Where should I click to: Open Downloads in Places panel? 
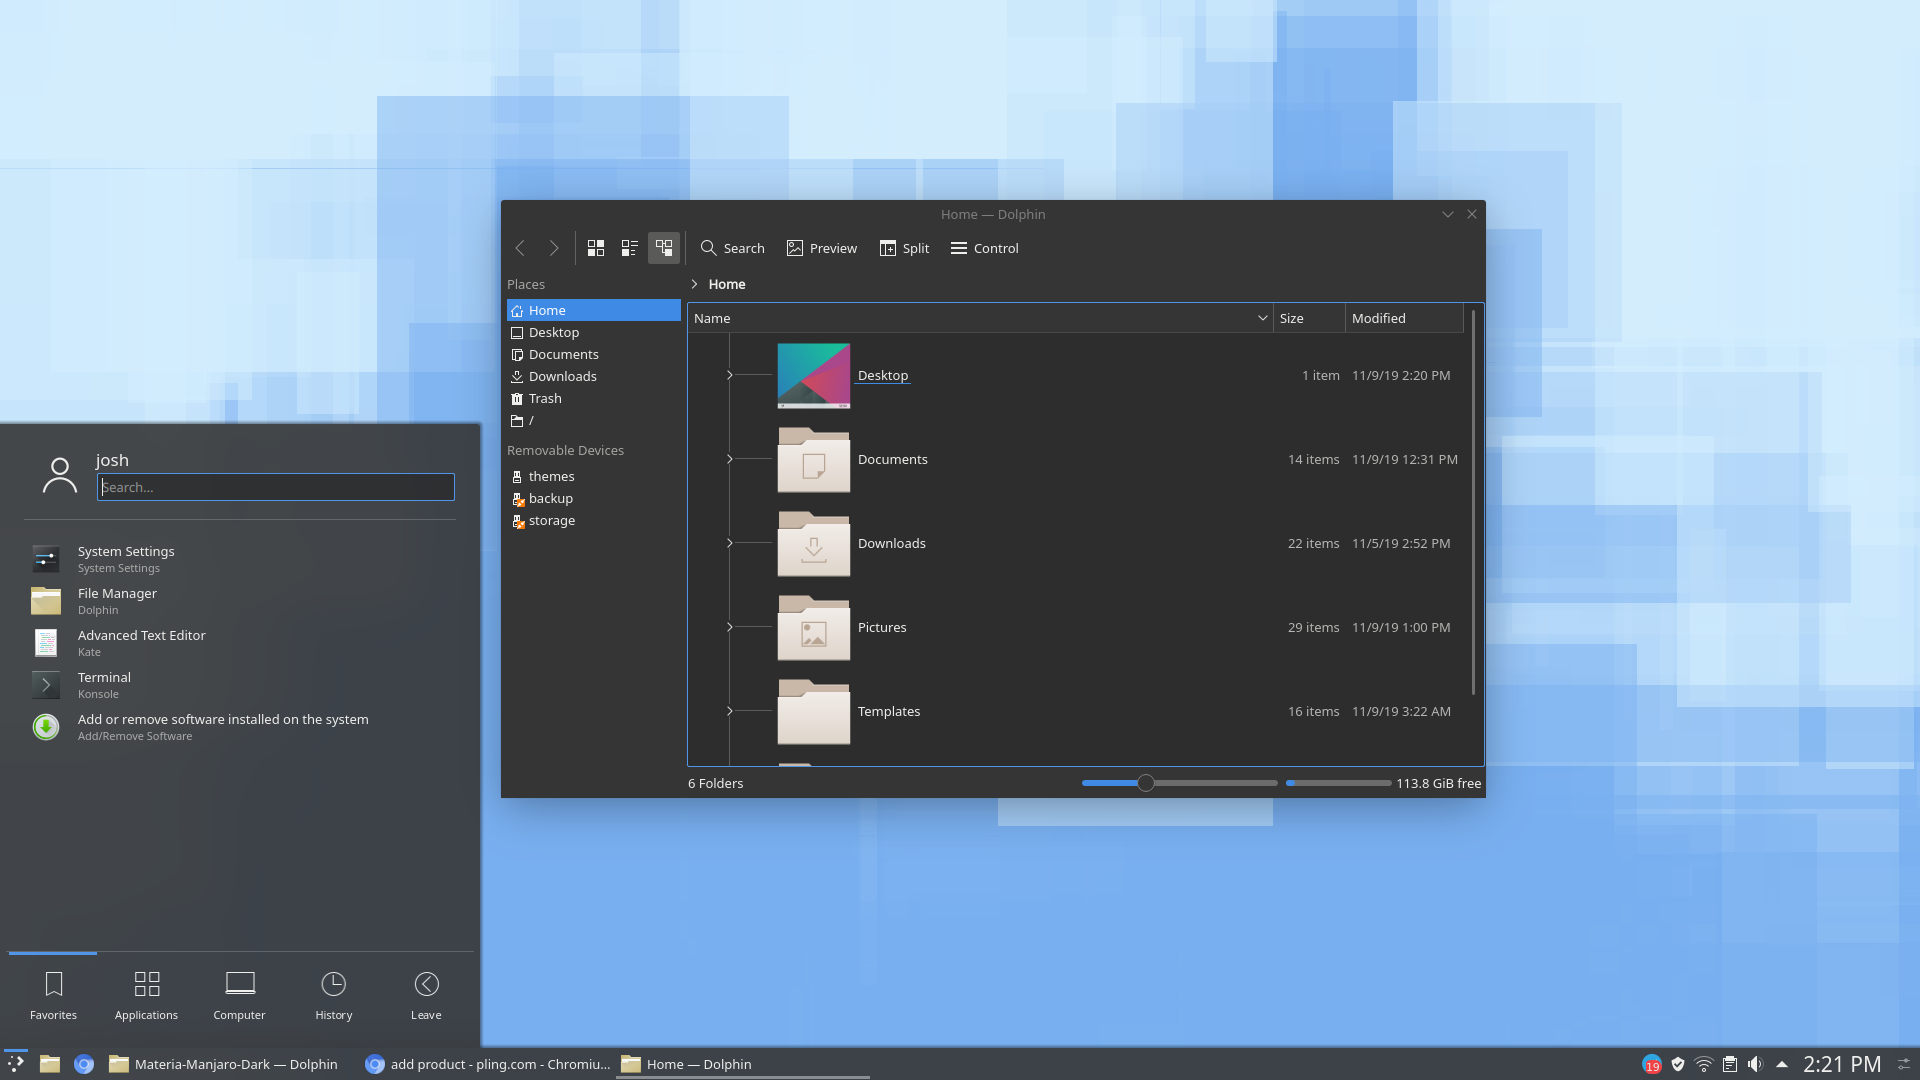pos(594,376)
